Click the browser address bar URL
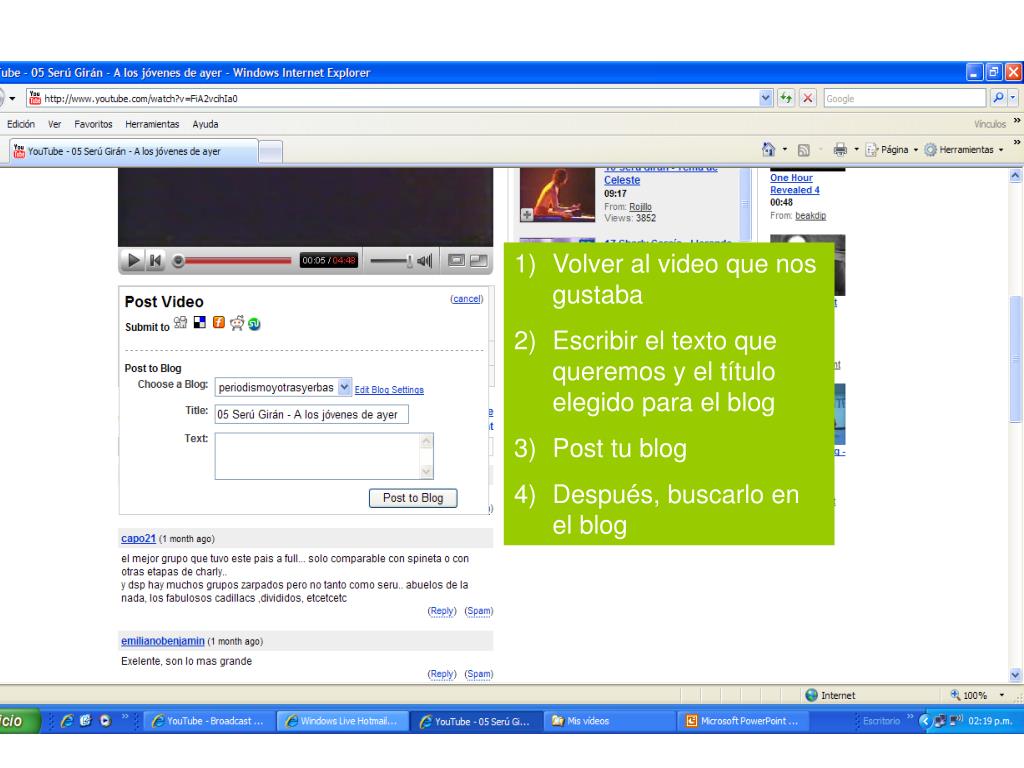 coord(141,99)
